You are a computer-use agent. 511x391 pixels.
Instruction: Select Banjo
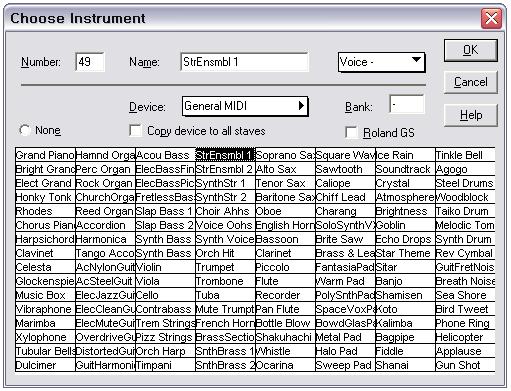tap(405, 281)
